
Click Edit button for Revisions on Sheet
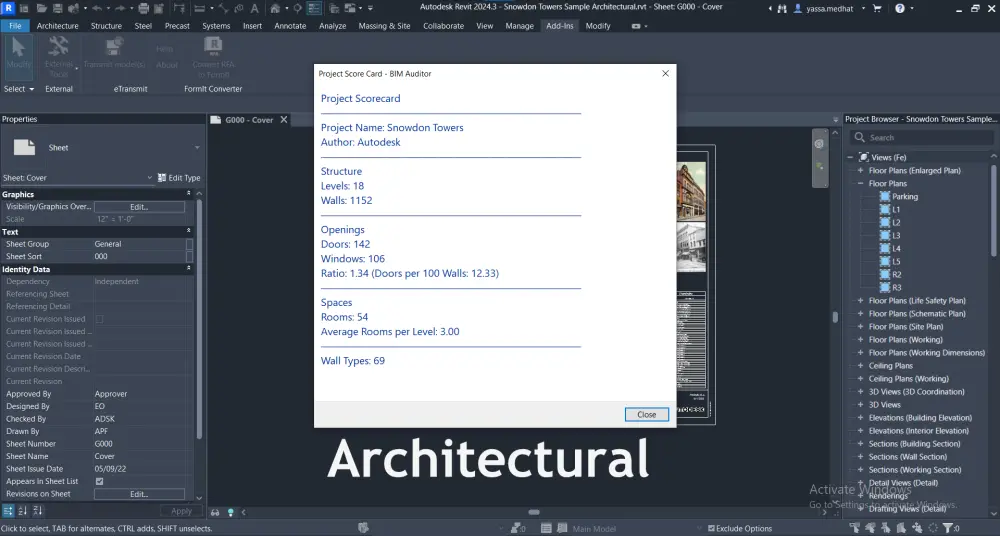point(139,494)
